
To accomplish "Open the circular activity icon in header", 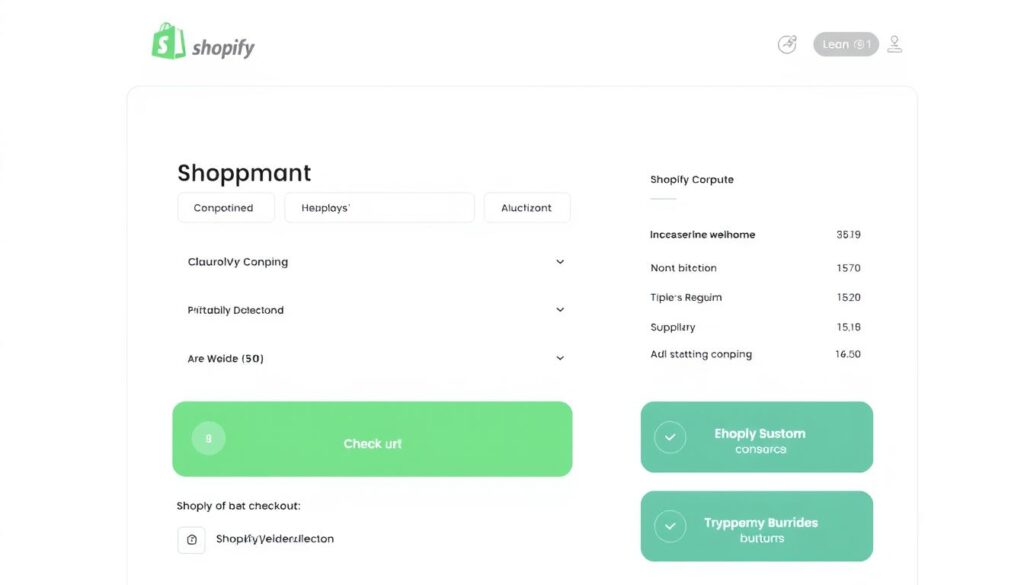I will coord(787,44).
